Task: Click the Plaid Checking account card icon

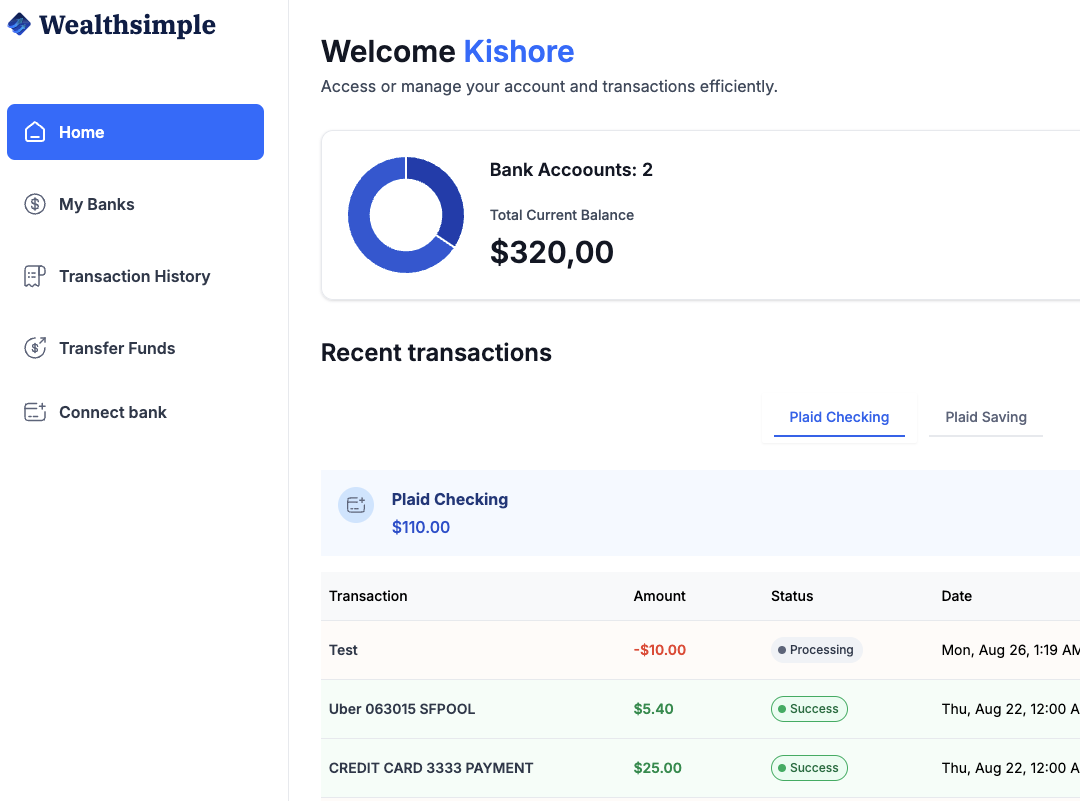Action: pos(355,505)
